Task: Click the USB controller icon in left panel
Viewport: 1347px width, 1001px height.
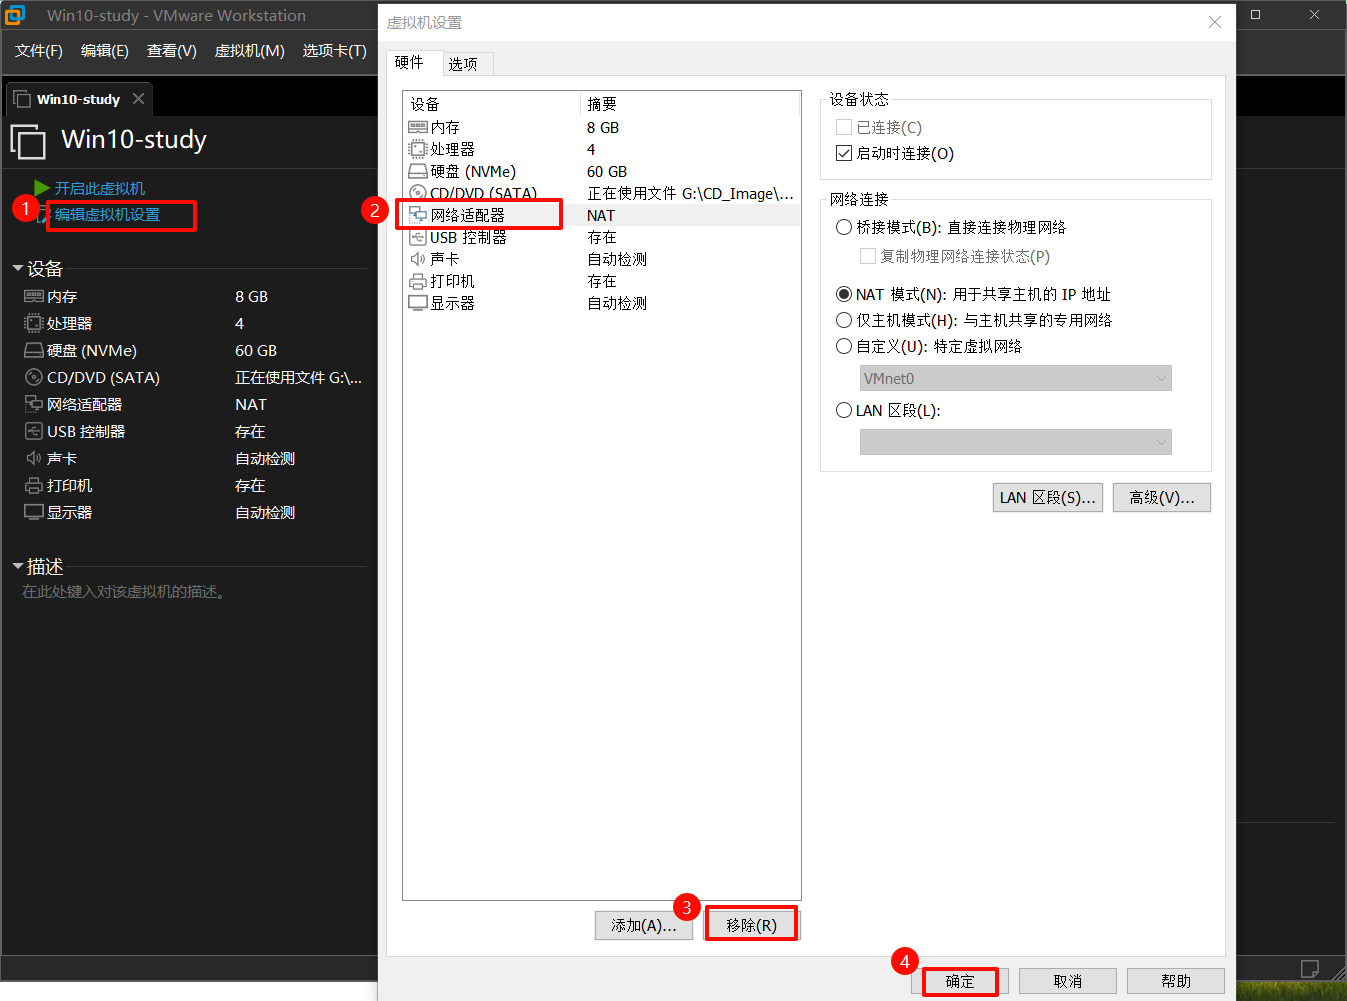Action: pyautogui.click(x=34, y=431)
